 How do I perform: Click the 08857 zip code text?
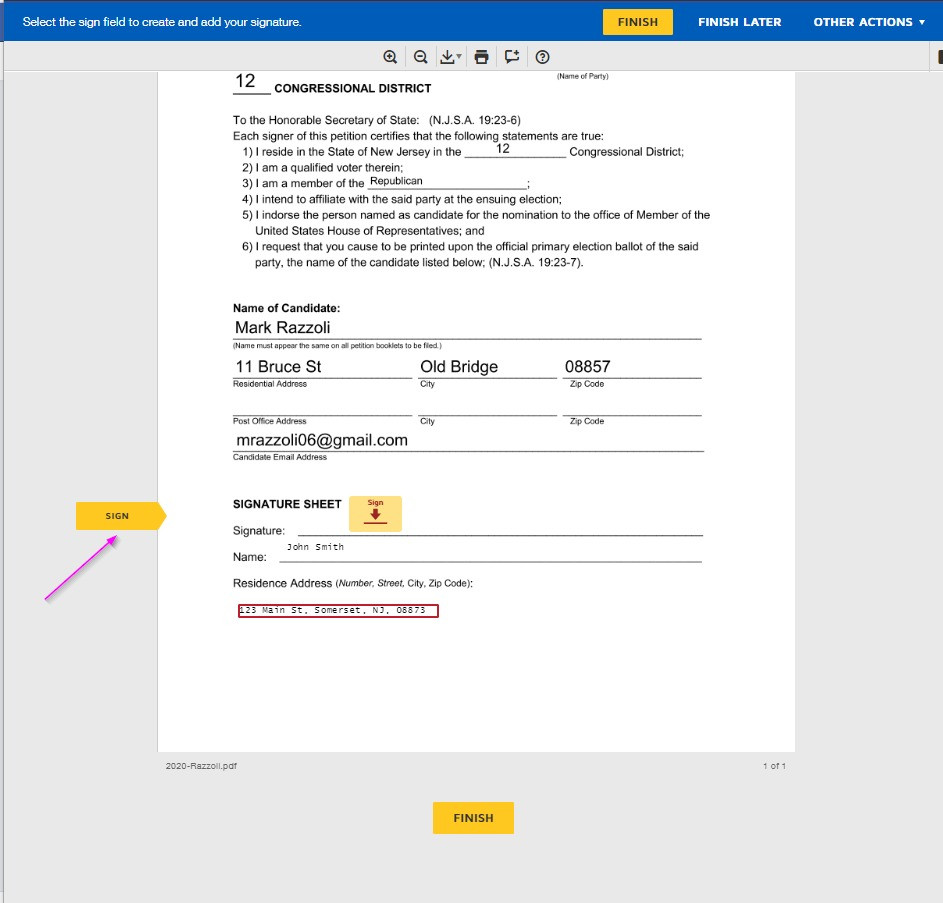tap(587, 366)
